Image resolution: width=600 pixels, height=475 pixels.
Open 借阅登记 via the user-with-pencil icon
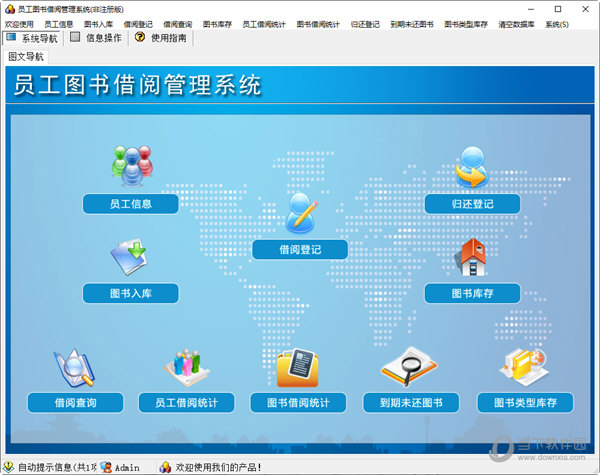(300, 212)
